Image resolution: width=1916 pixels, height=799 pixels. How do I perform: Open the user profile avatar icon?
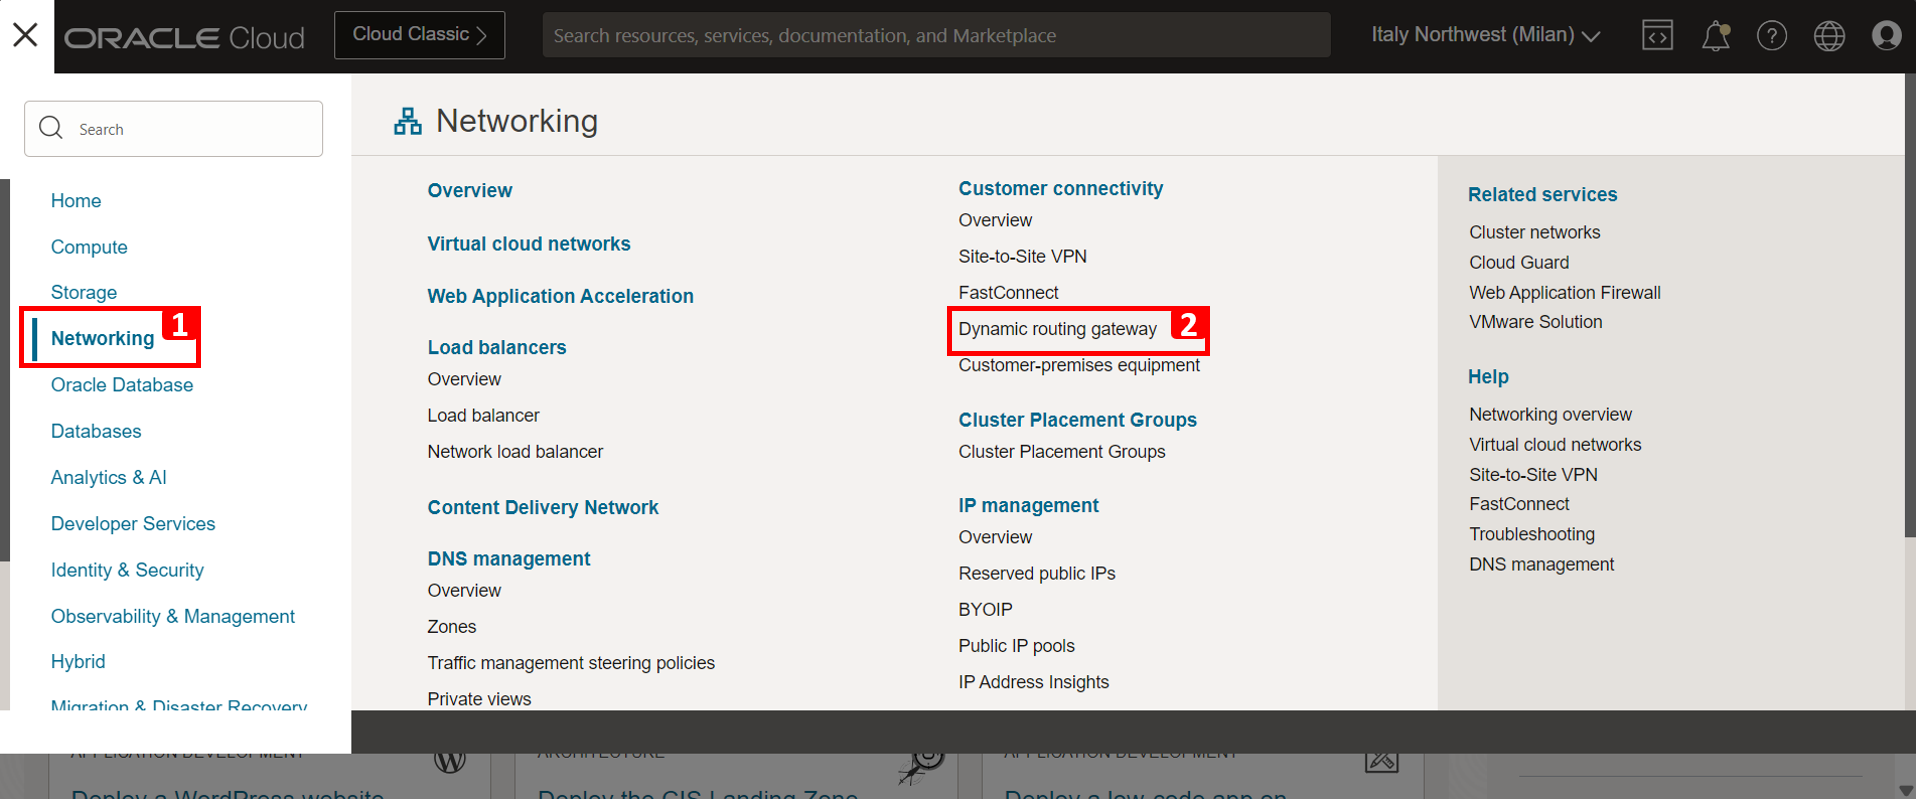point(1886,36)
